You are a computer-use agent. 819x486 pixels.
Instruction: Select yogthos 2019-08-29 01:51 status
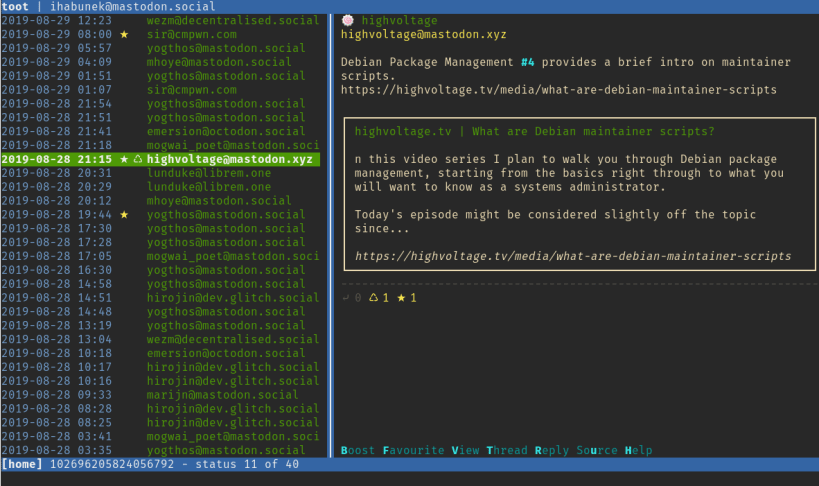160,76
